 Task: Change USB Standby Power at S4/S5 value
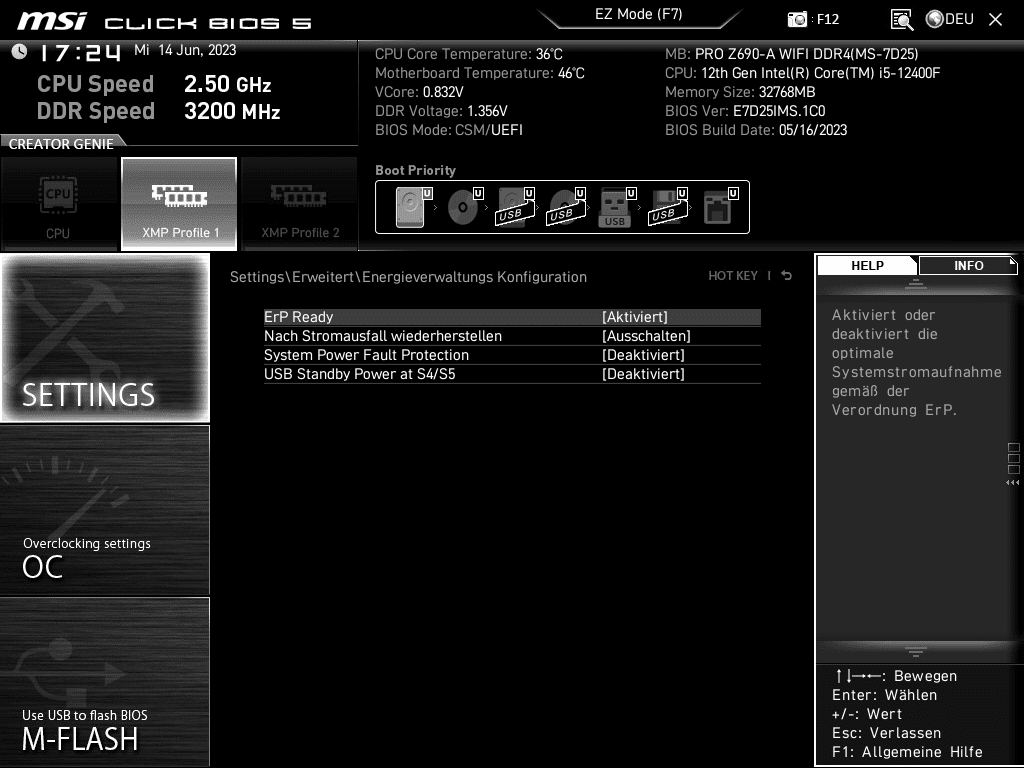643,374
